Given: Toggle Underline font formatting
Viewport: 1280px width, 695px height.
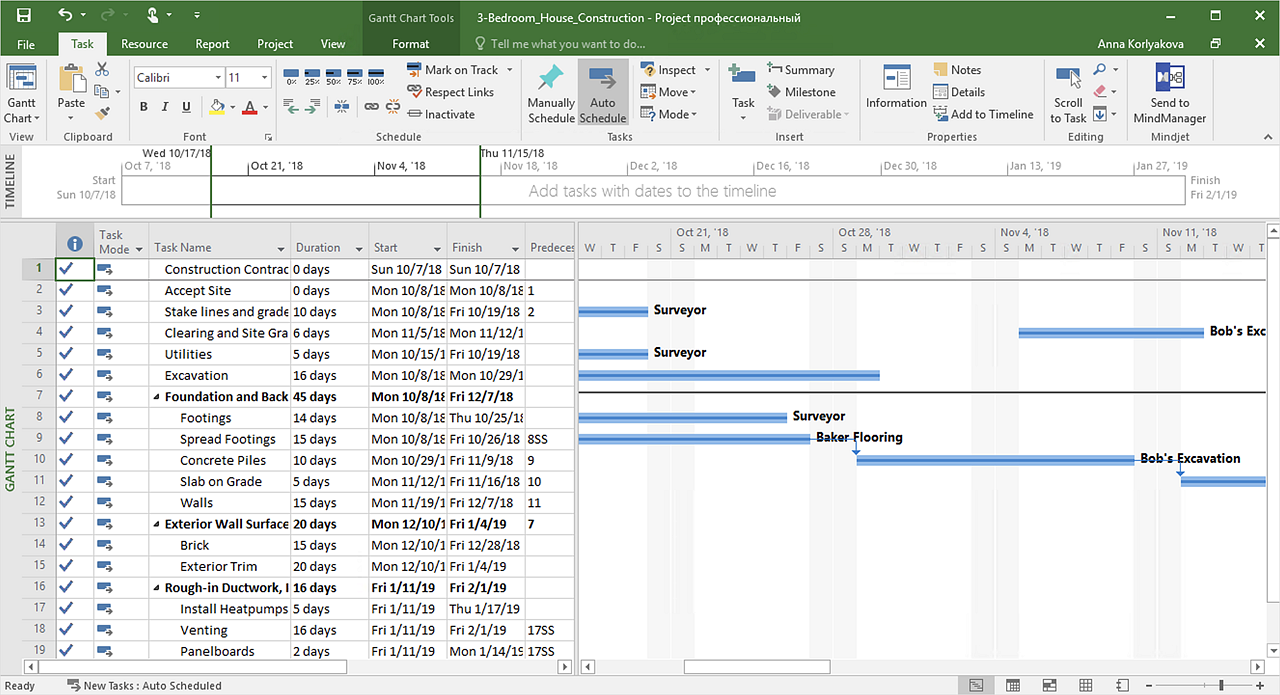Looking at the screenshot, I should coord(186,107).
